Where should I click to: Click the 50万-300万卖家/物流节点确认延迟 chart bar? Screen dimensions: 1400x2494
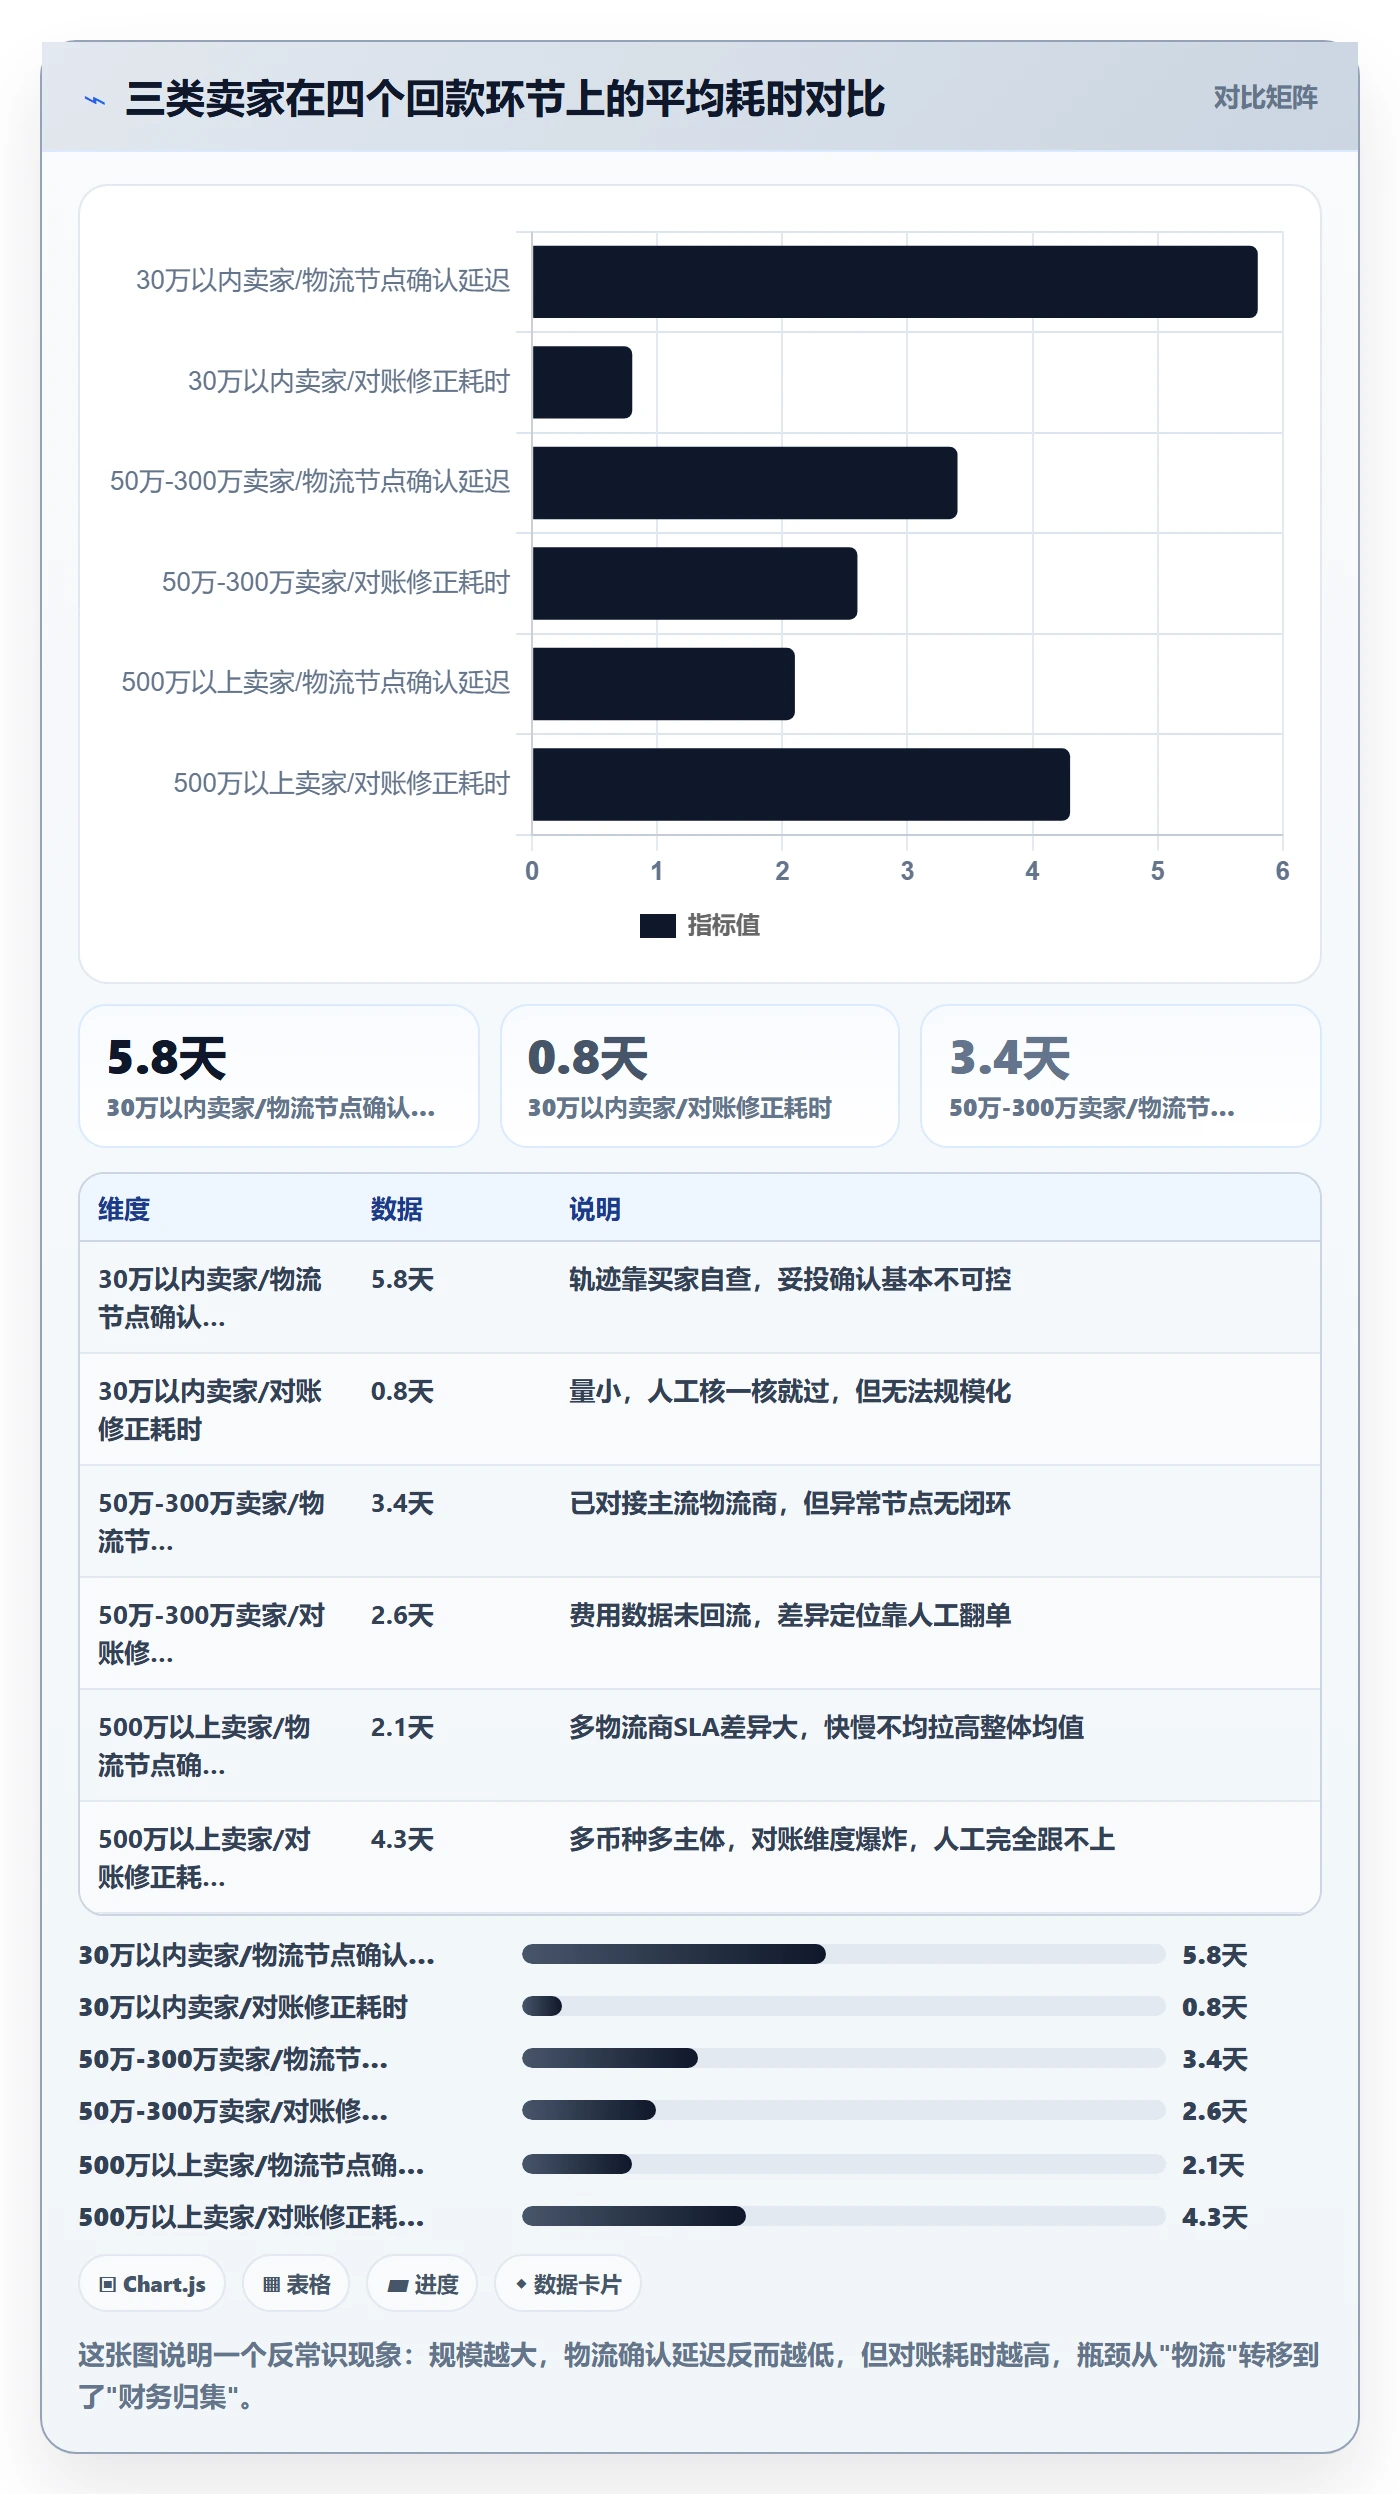click(745, 483)
